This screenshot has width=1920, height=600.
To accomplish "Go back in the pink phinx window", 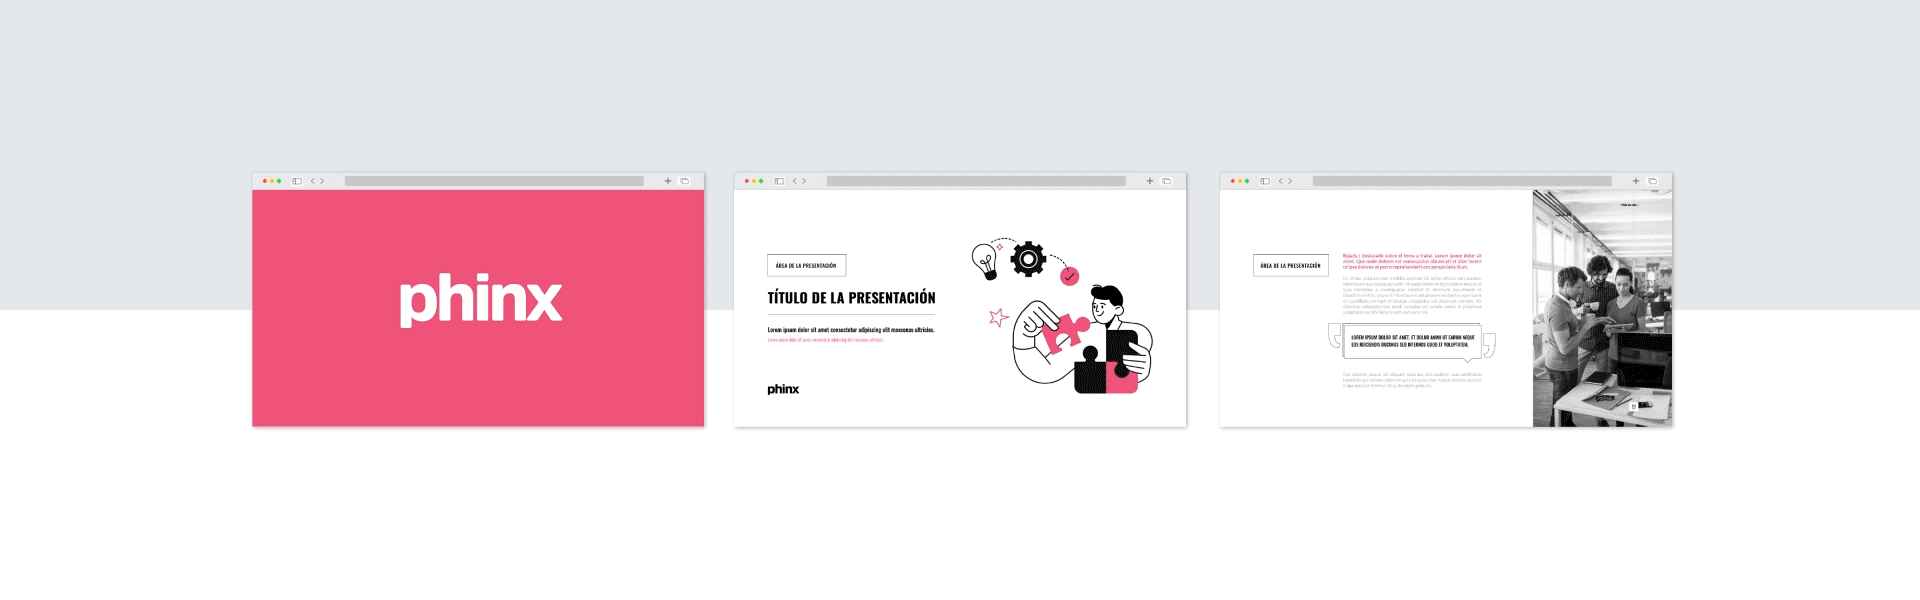I will pos(313,181).
